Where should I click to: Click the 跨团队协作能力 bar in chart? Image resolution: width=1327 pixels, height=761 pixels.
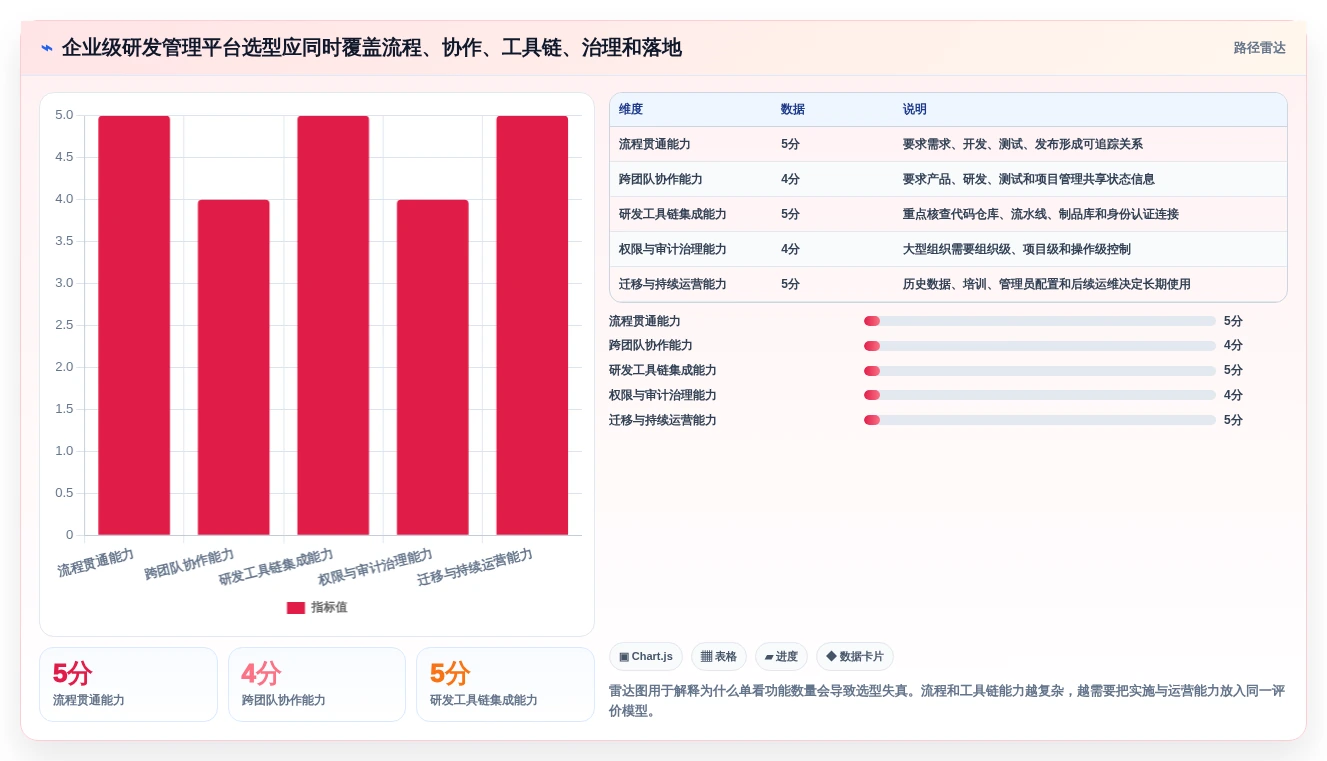tap(233, 367)
